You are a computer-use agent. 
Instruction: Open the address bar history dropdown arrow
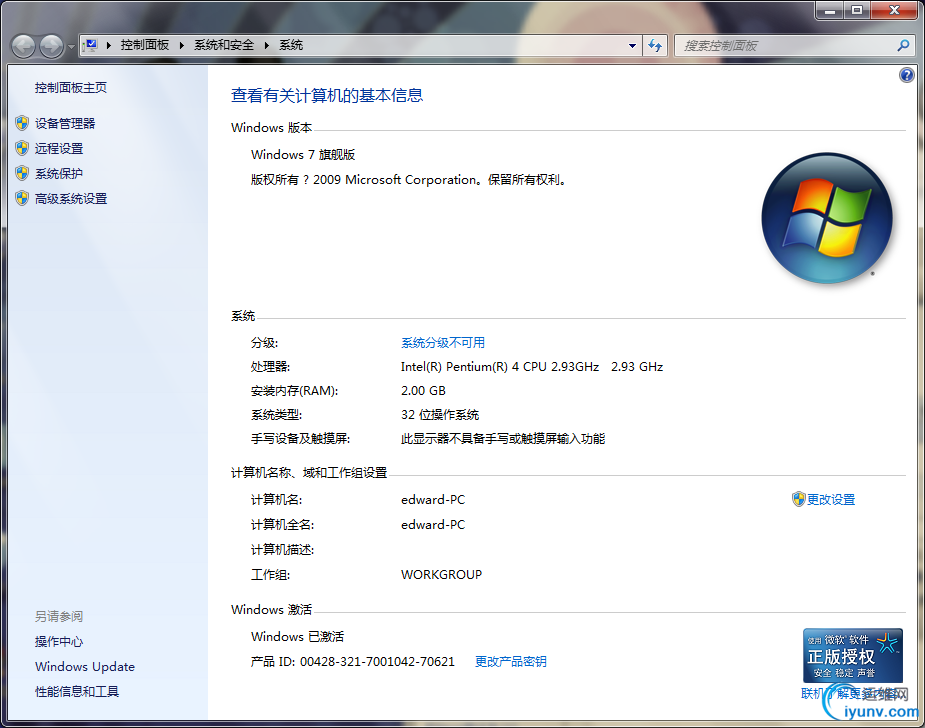pos(632,45)
